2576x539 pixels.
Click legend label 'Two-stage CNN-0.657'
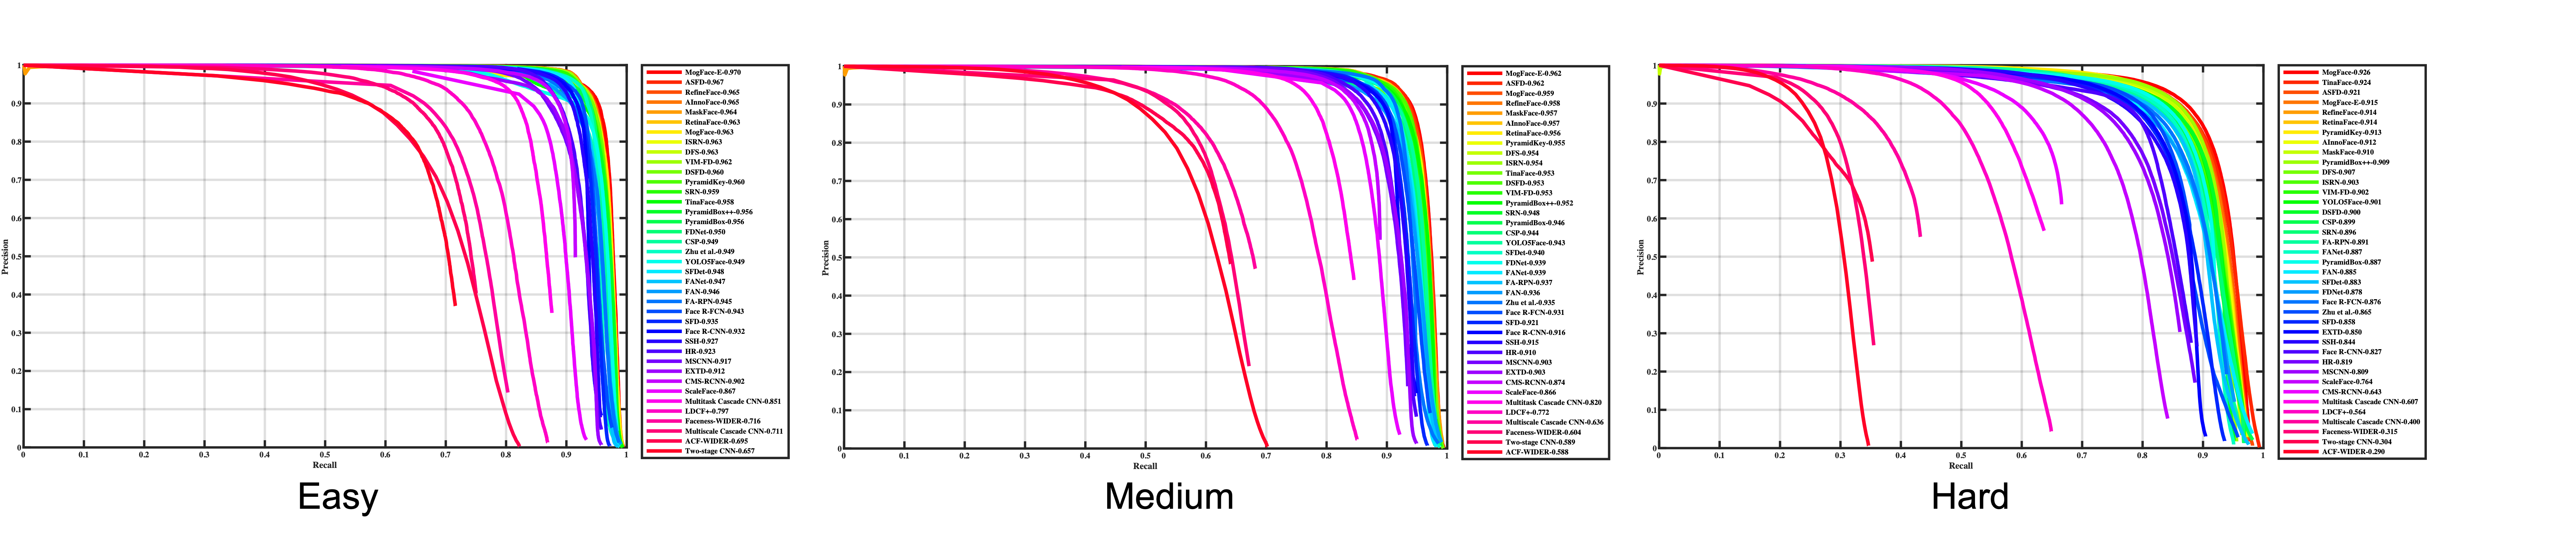point(720,451)
